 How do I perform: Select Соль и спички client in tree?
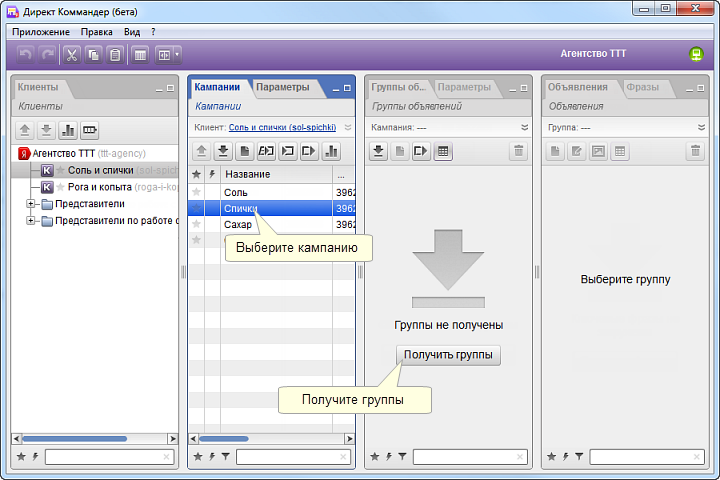(100, 170)
